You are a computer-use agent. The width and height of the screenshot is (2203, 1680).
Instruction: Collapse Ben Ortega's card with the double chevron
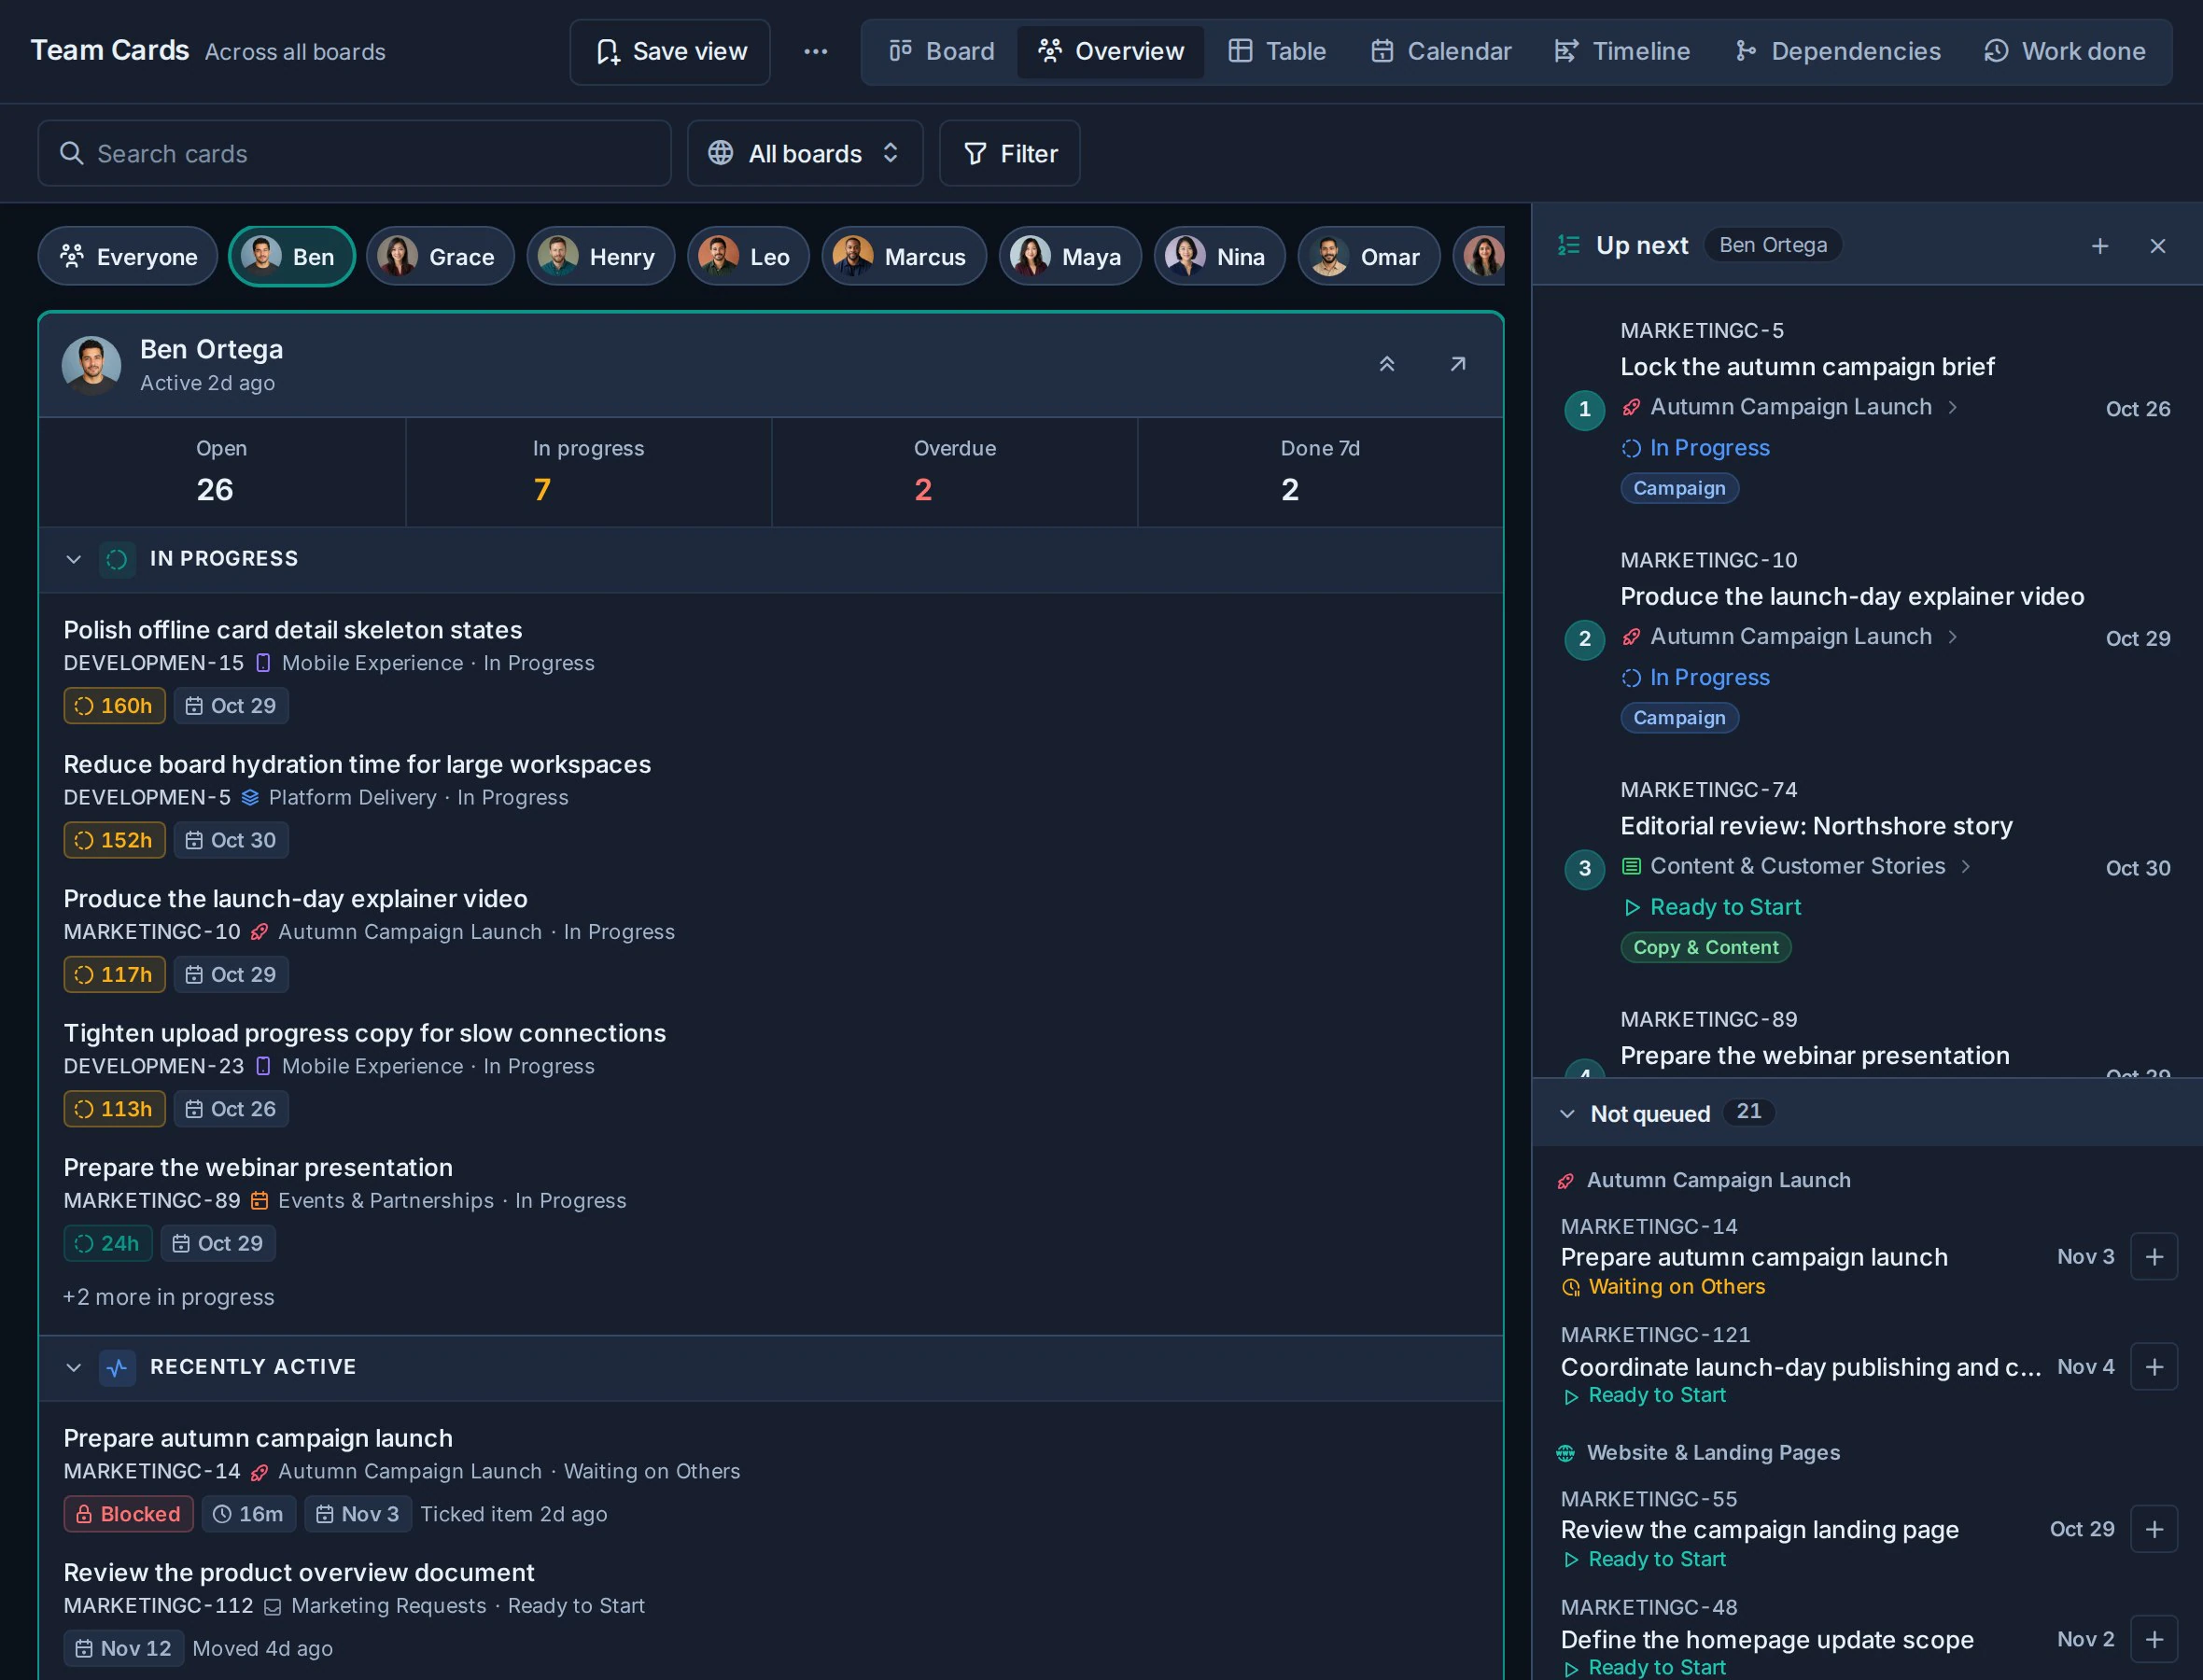[1386, 364]
